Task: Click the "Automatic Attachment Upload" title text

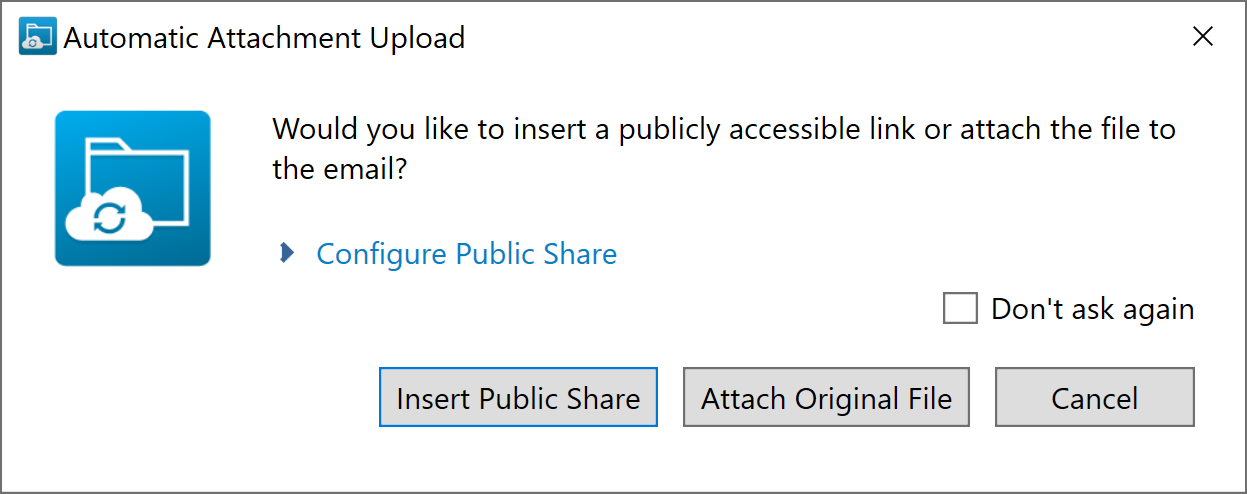Action: [x=264, y=38]
